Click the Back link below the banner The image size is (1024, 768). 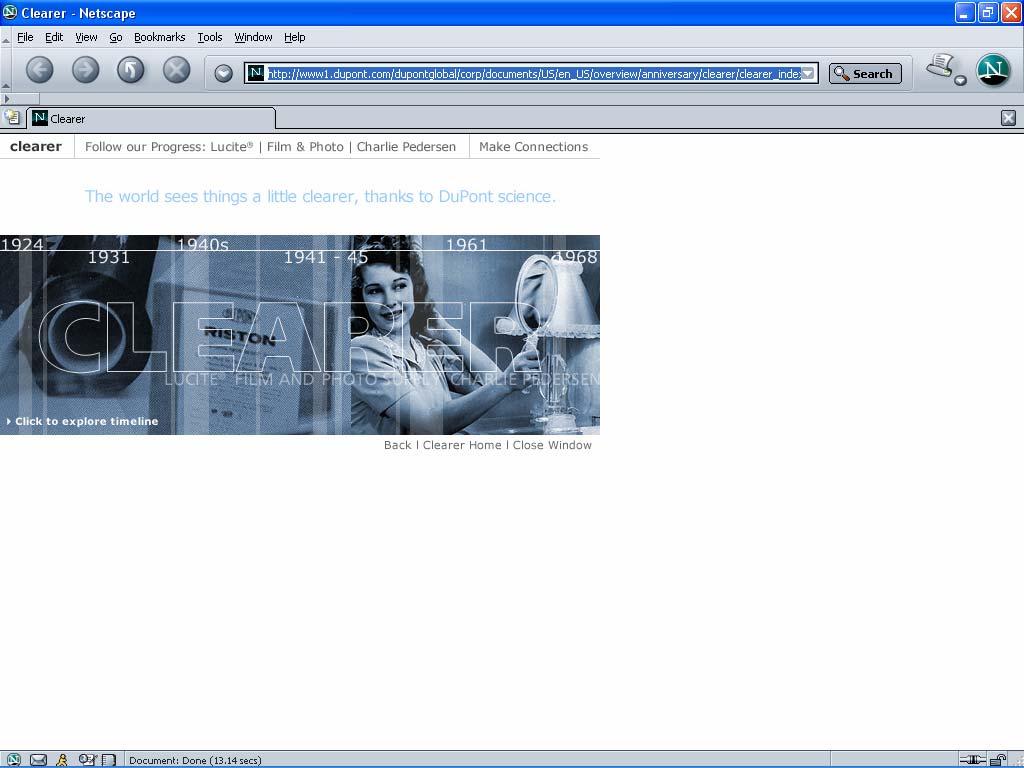point(397,445)
